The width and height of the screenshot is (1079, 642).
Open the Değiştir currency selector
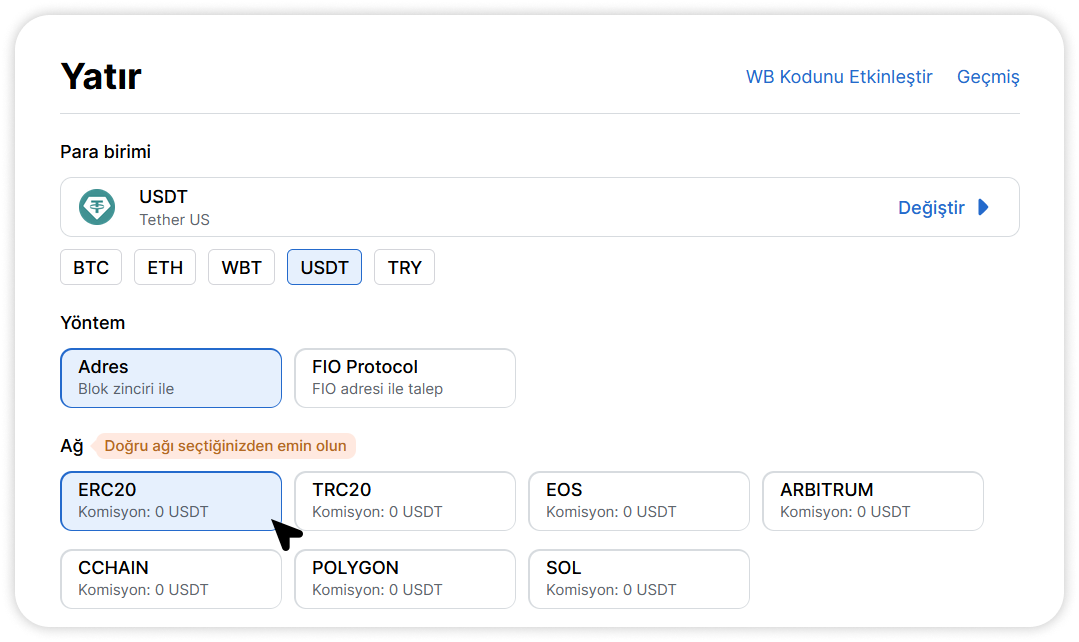(x=931, y=207)
